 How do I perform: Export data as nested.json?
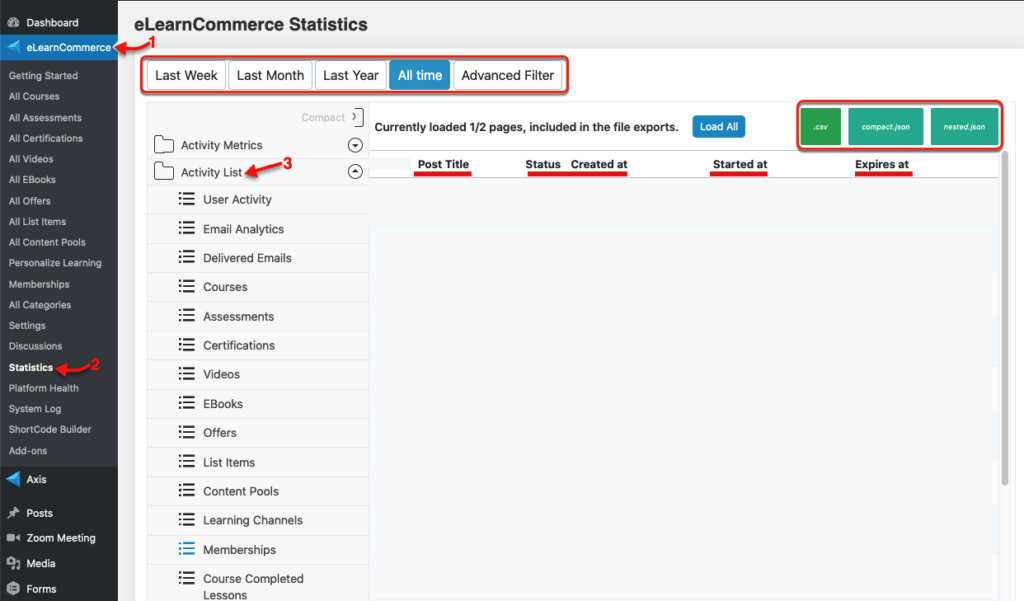tap(965, 127)
